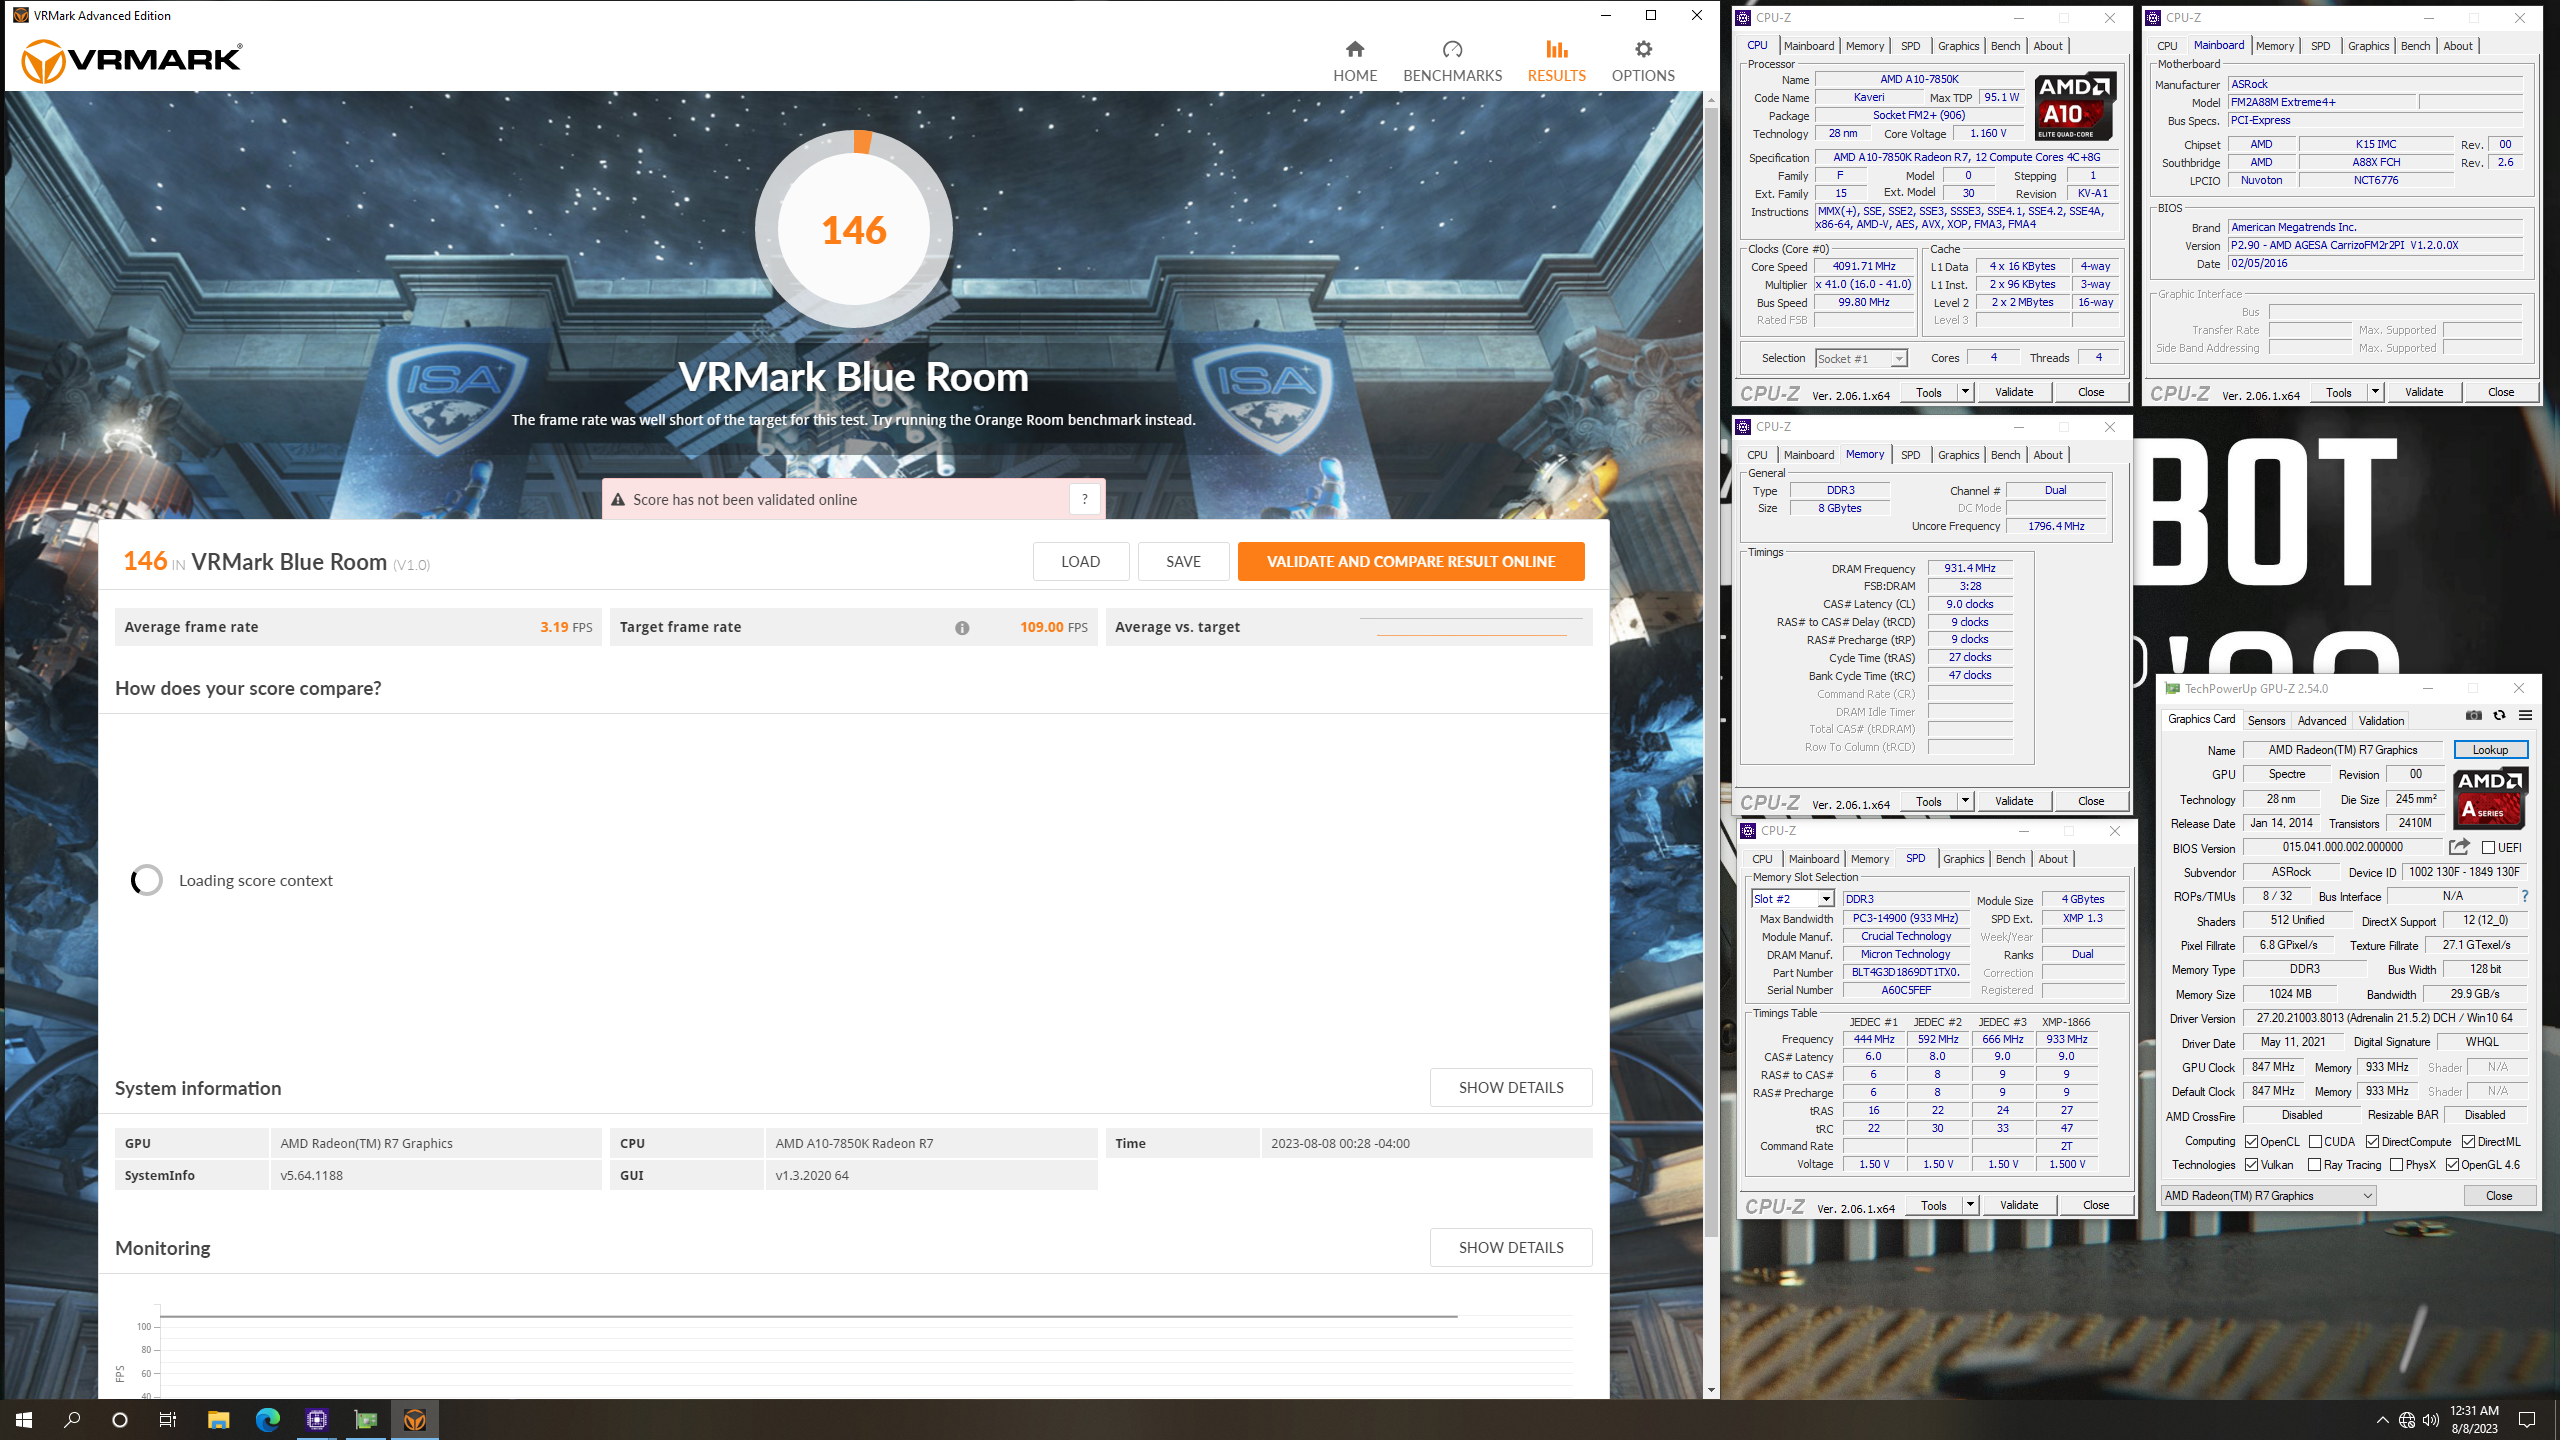
Task: Click the LOAD button in VRMark
Action: coord(1080,561)
